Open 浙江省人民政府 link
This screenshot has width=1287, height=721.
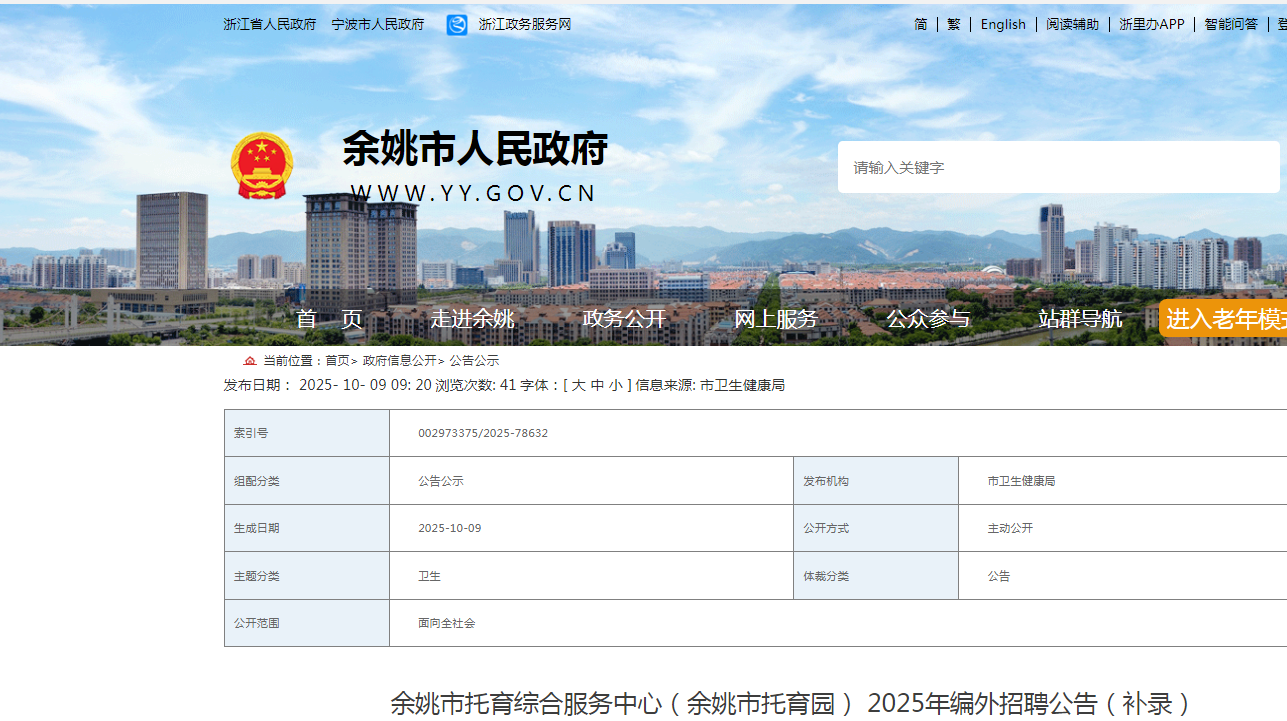(269, 24)
